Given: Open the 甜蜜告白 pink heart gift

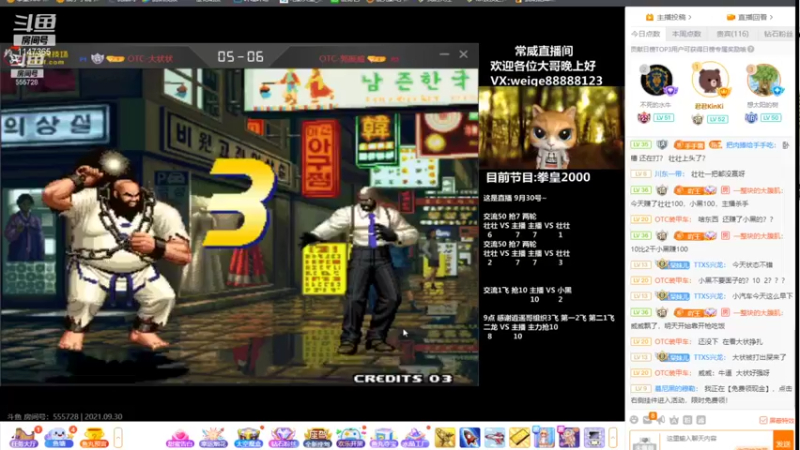Looking at the screenshot, I should point(180,438).
